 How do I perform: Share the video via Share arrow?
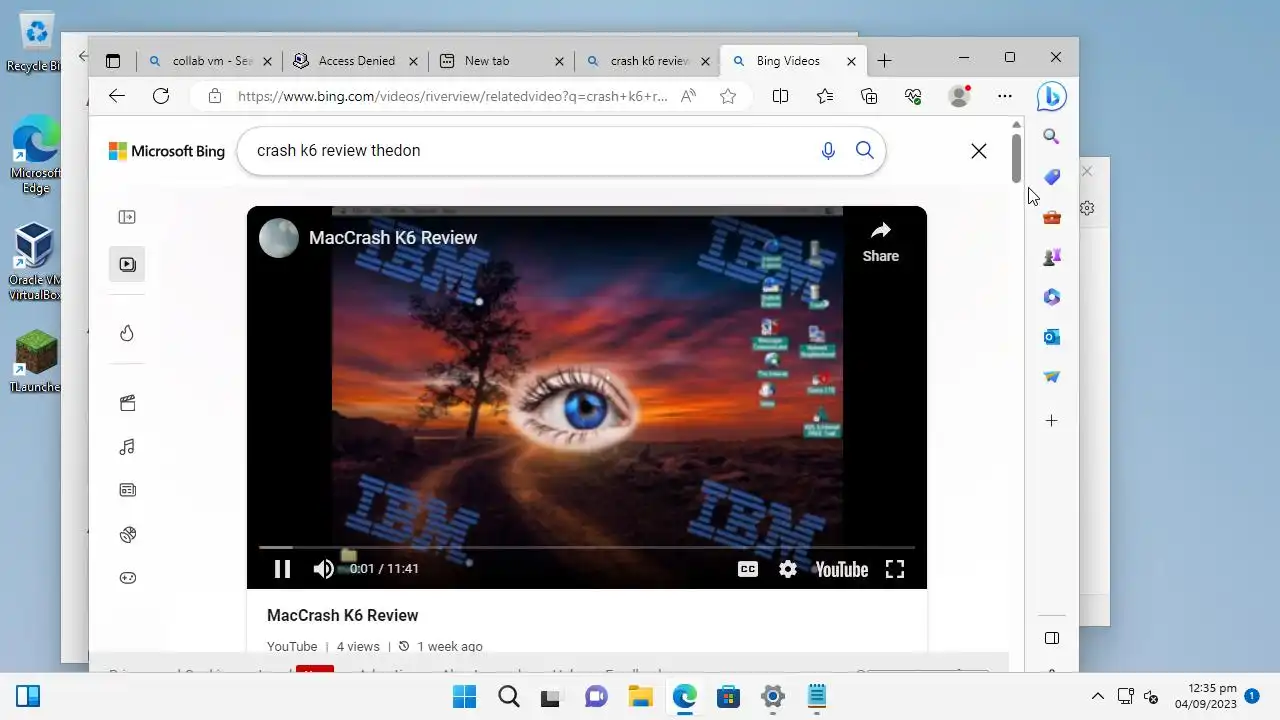point(881,242)
